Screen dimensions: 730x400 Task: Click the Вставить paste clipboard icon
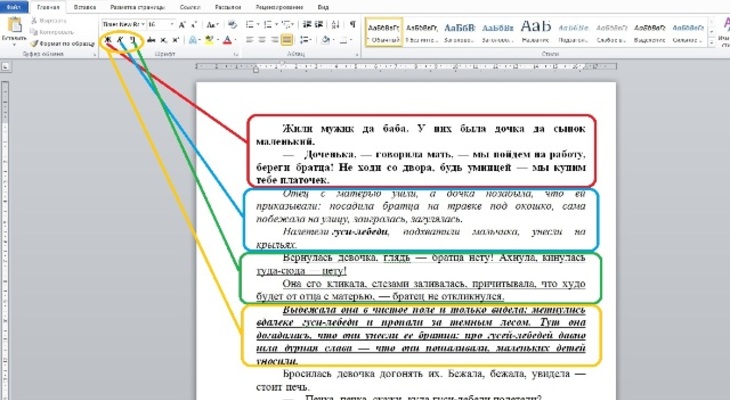(x=14, y=25)
